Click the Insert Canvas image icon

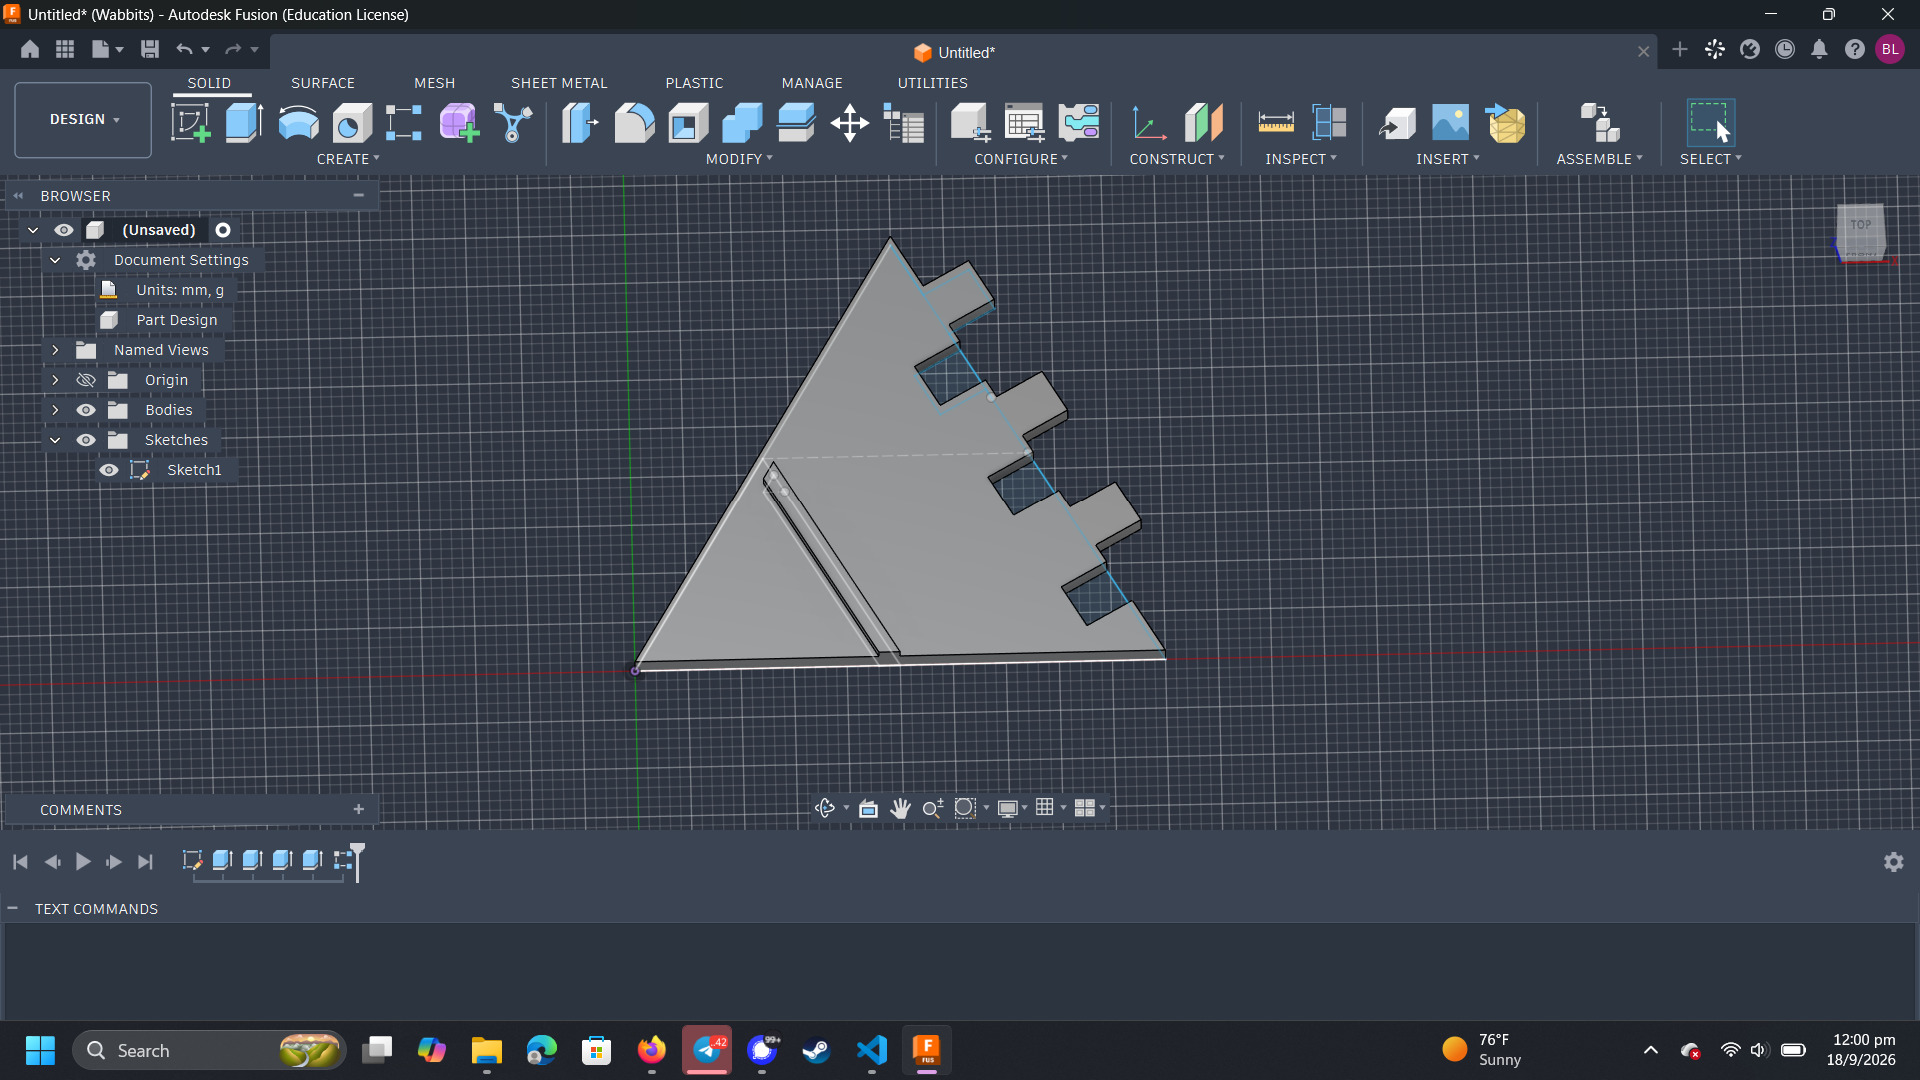(1451, 123)
